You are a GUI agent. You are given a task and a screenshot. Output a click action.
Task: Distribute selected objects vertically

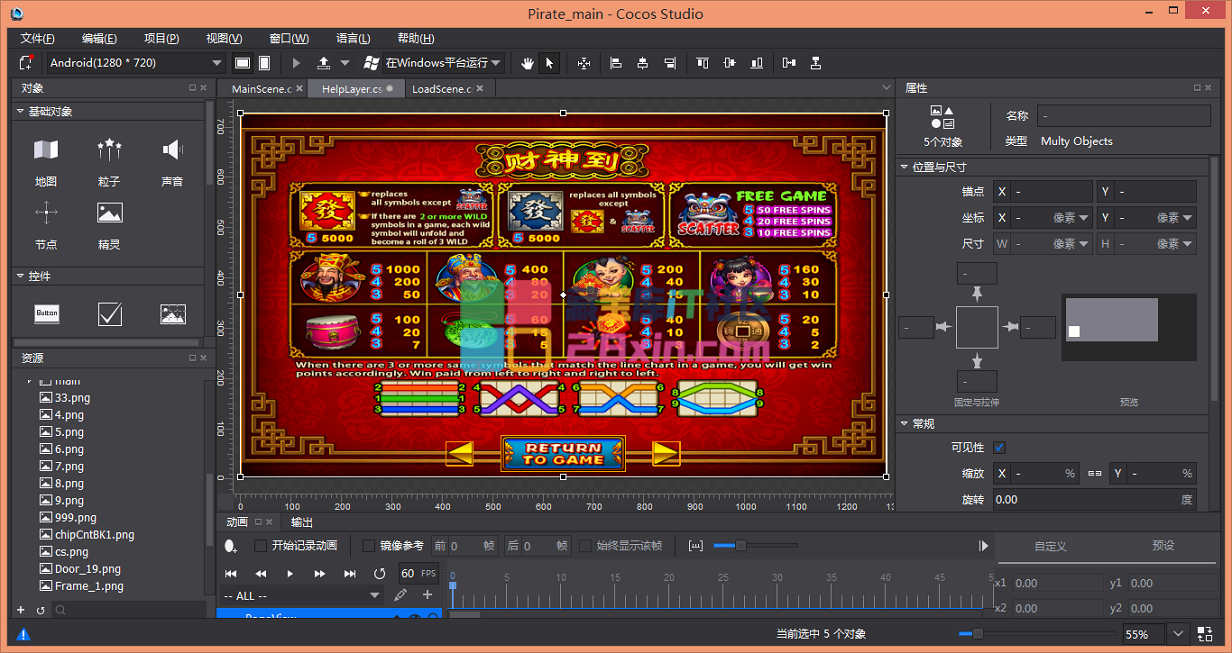point(816,63)
